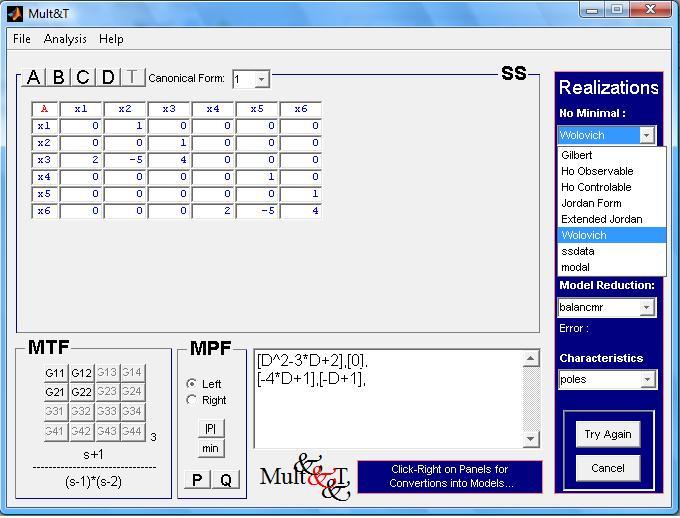Click the Try Again button

click(608, 434)
